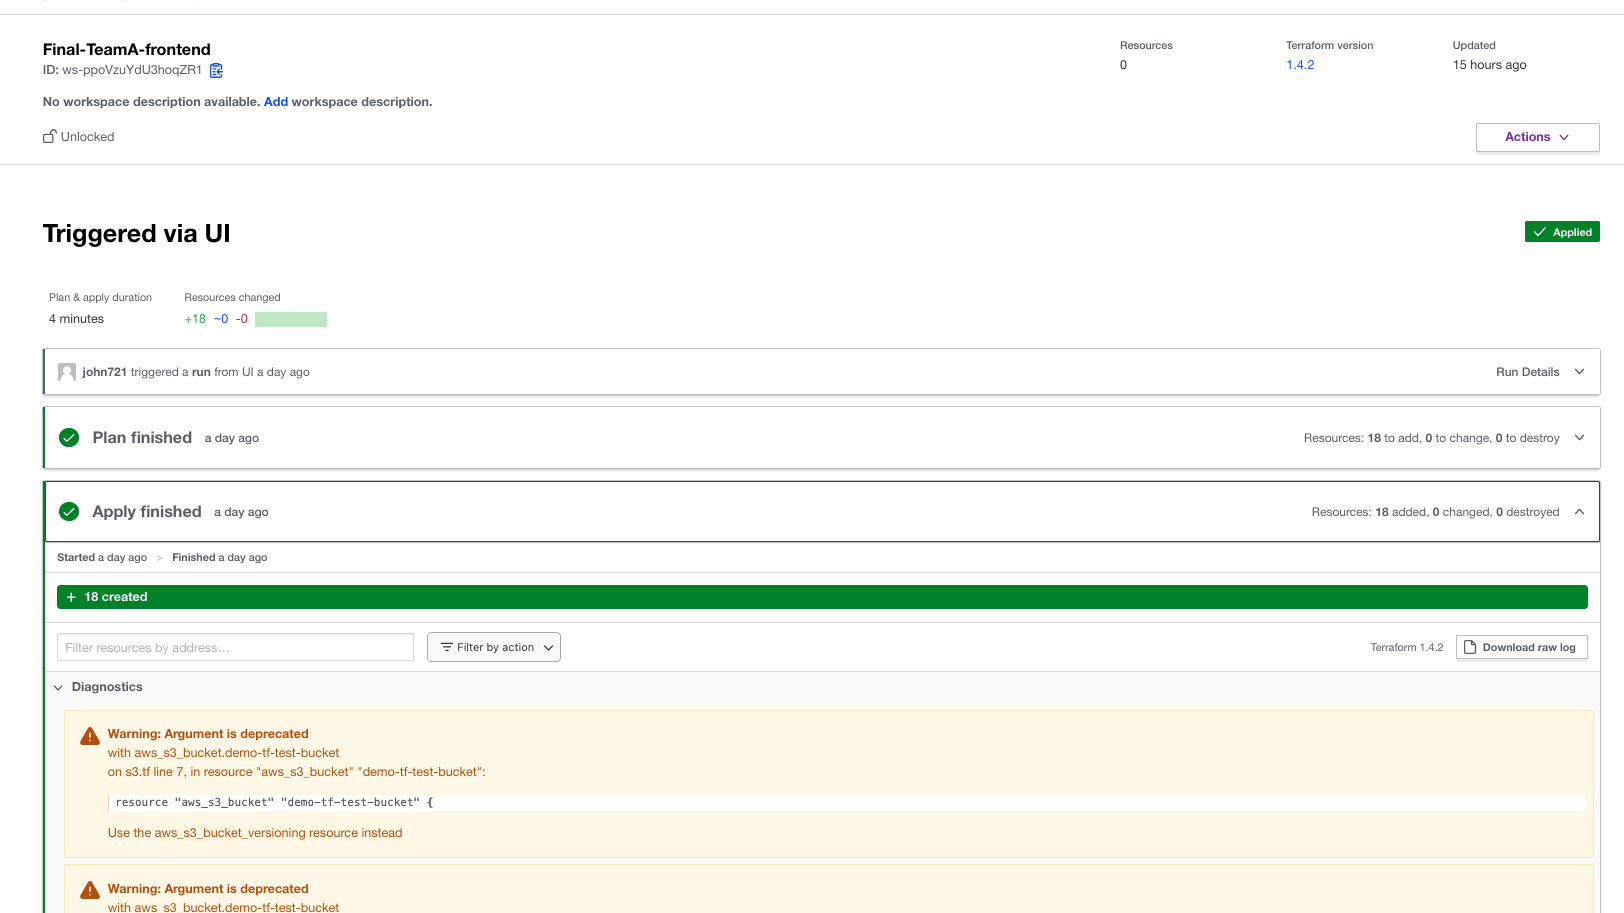Image resolution: width=1624 pixels, height=913 pixels.
Task: Collapse the Diagnostics section
Action: click(x=57, y=687)
